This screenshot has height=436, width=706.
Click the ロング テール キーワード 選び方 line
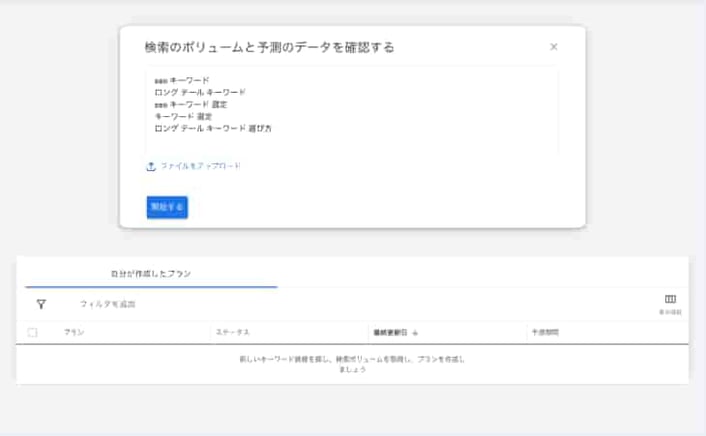213,129
